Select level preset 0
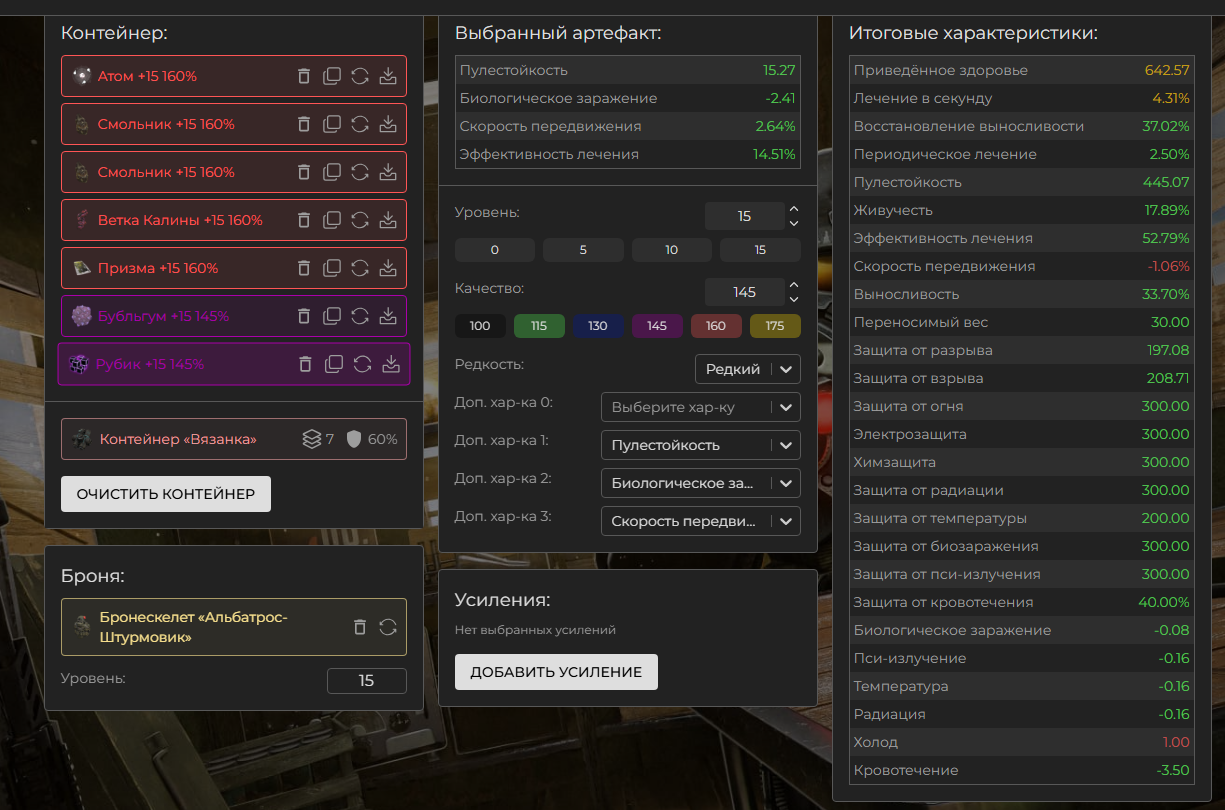The image size is (1225, 810). coord(494,250)
